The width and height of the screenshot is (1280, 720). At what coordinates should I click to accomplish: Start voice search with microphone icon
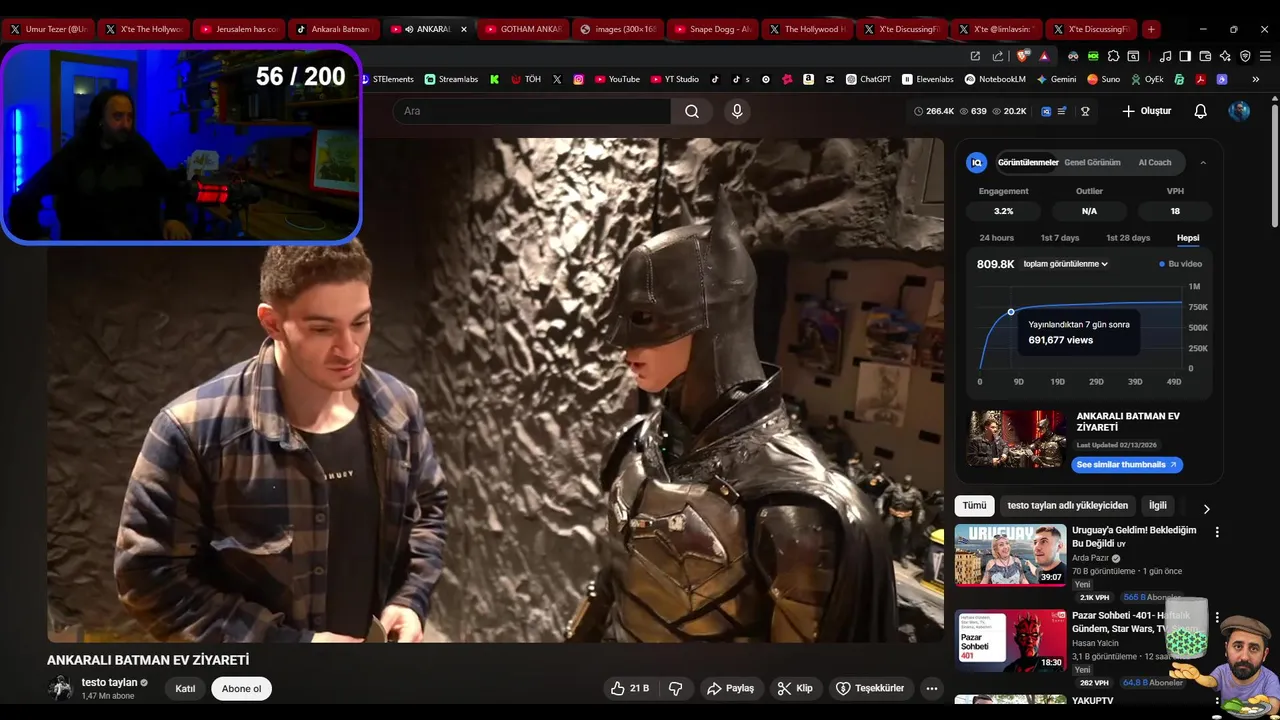pyautogui.click(x=737, y=111)
